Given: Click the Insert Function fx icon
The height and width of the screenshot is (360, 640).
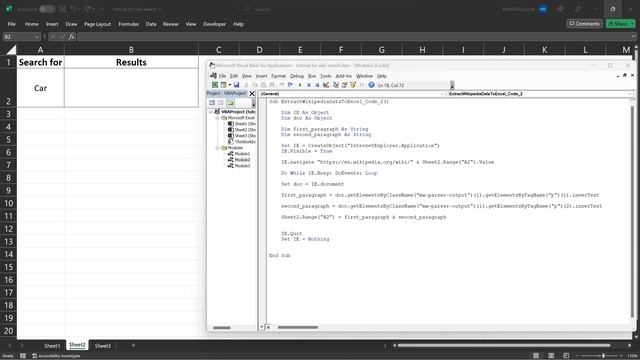Looking at the screenshot, I should point(71,37).
